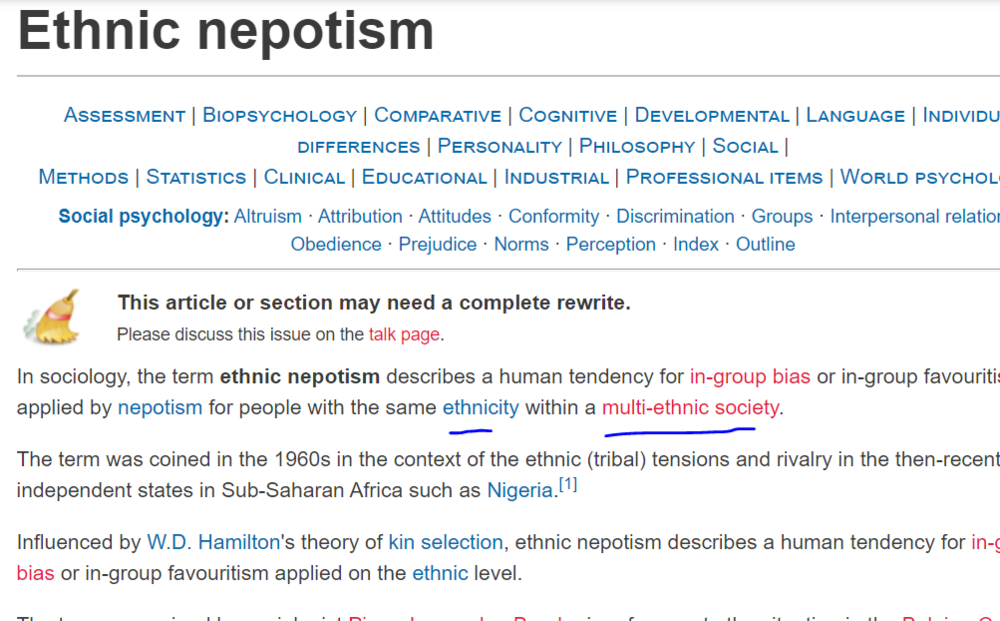Viewport: 1000px width, 621px height.
Task: Open the Discrimination topic link
Action: coord(675,217)
